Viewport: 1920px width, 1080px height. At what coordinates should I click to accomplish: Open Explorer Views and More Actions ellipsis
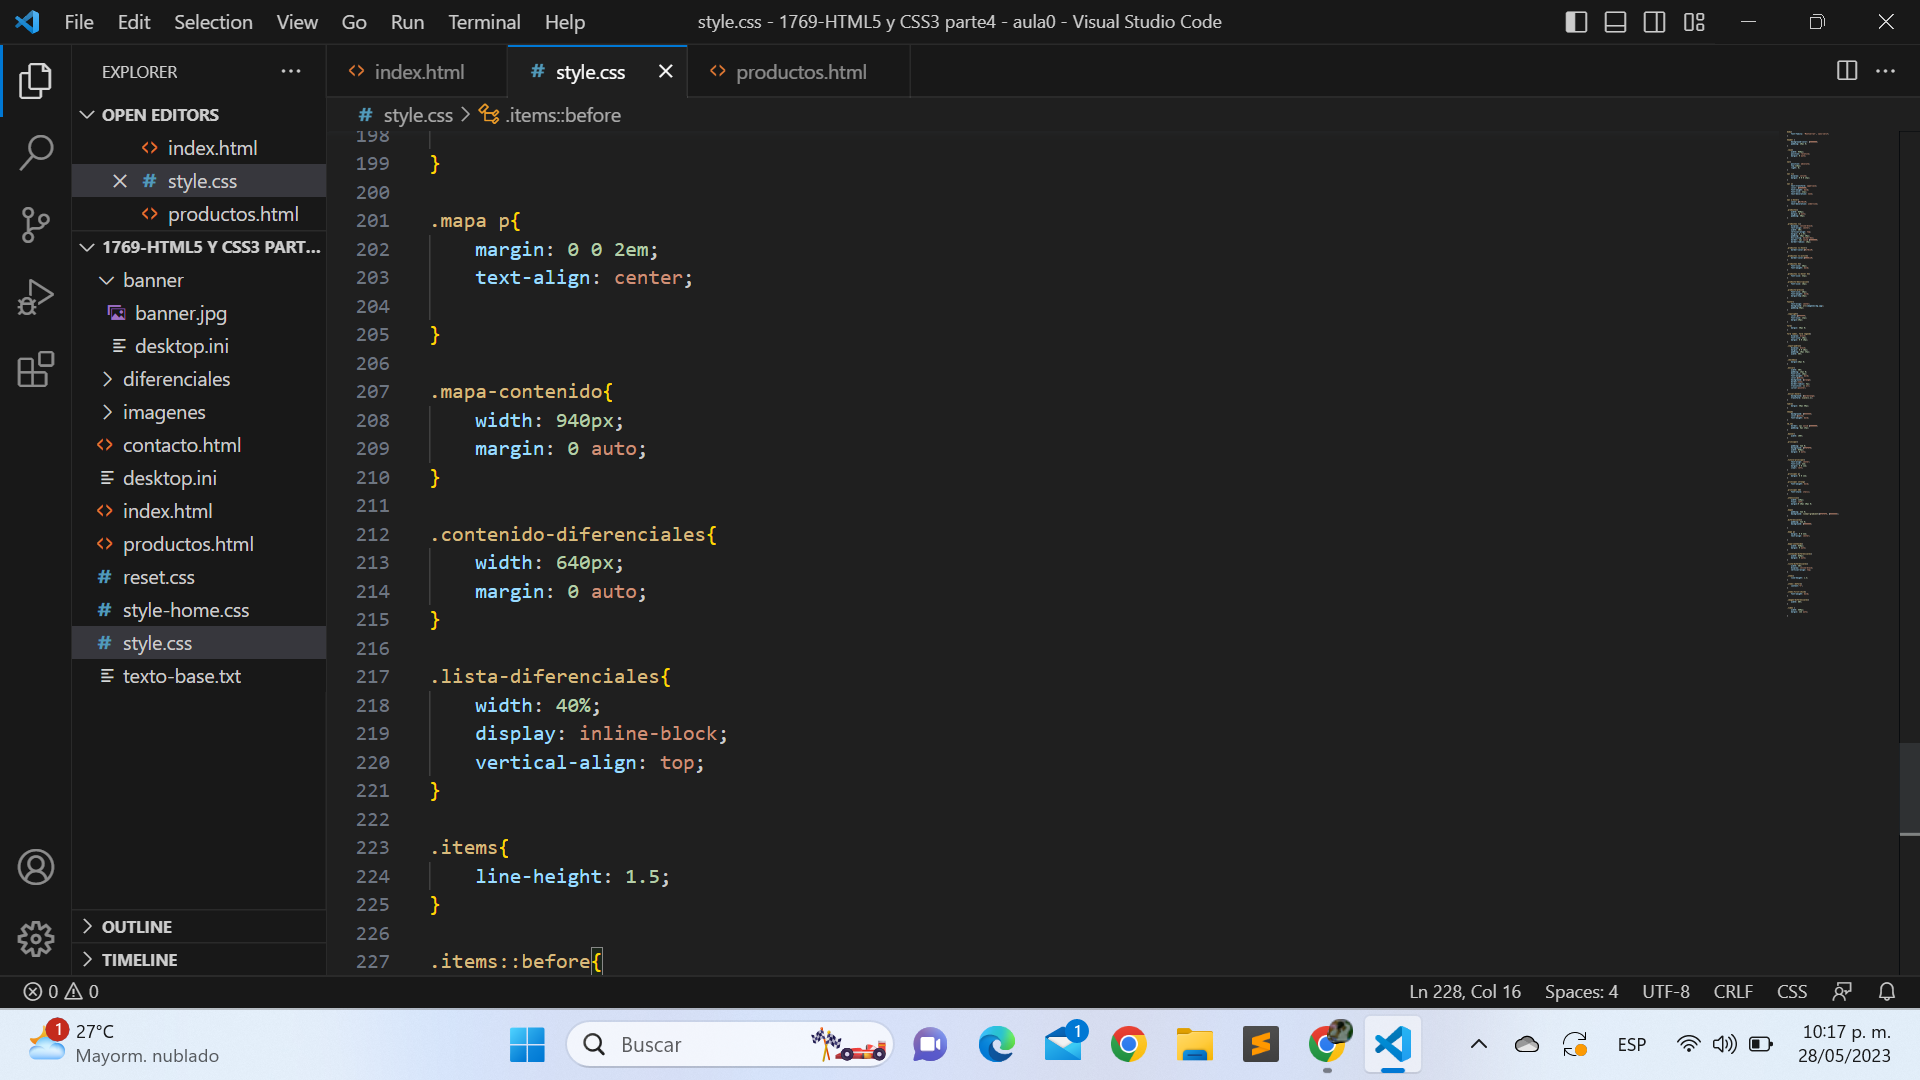(x=291, y=71)
